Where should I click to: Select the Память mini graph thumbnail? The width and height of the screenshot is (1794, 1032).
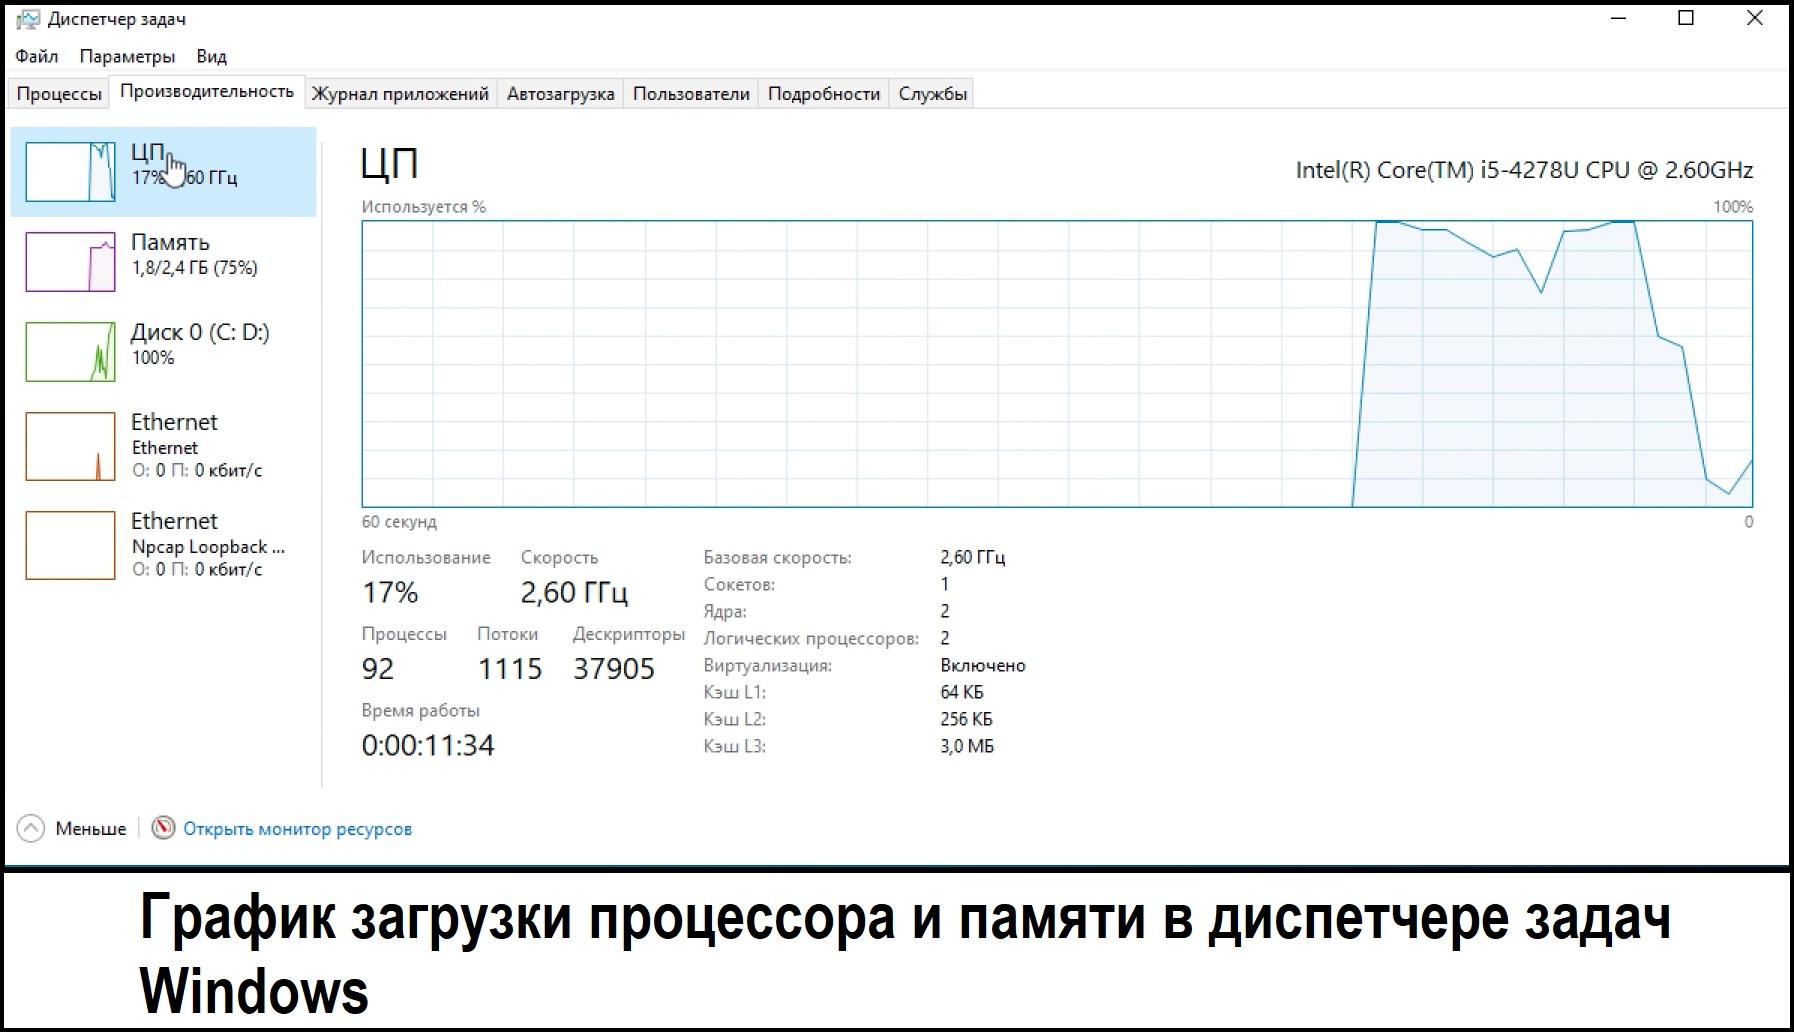click(x=70, y=262)
